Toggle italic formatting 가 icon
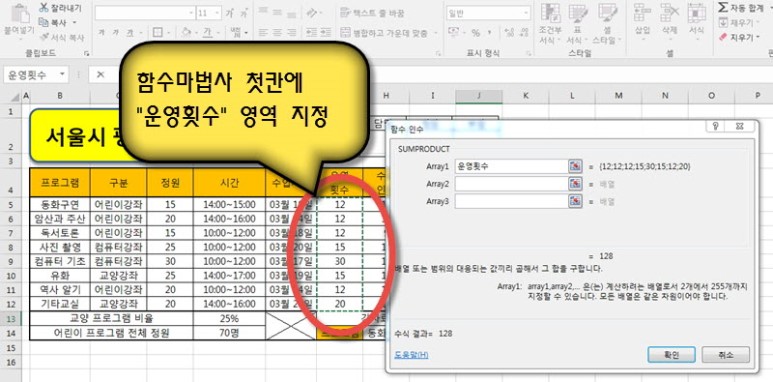773x382 pixels. tap(116, 33)
